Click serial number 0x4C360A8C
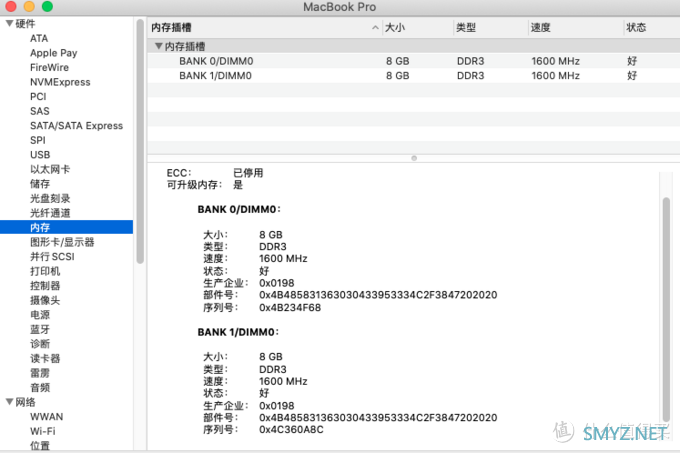 tap(291, 430)
